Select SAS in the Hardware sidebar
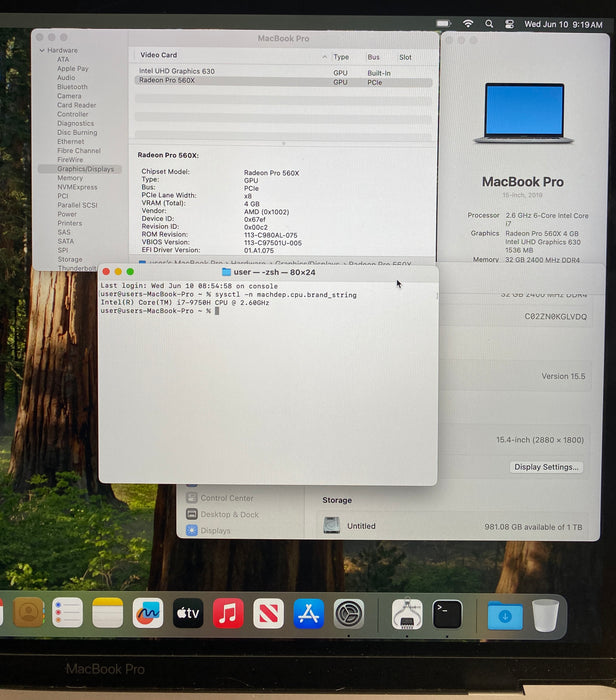The width and height of the screenshot is (616, 700). pyautogui.click(x=64, y=232)
